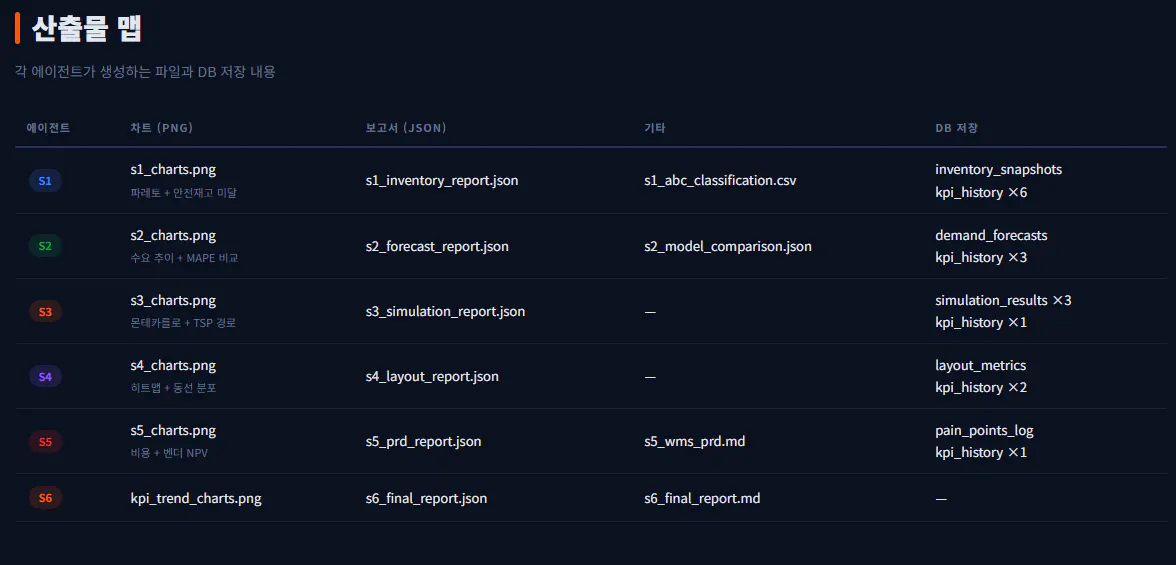Click the orange S3 agent badge
Image resolution: width=1176 pixels, height=565 pixels.
(x=45, y=311)
